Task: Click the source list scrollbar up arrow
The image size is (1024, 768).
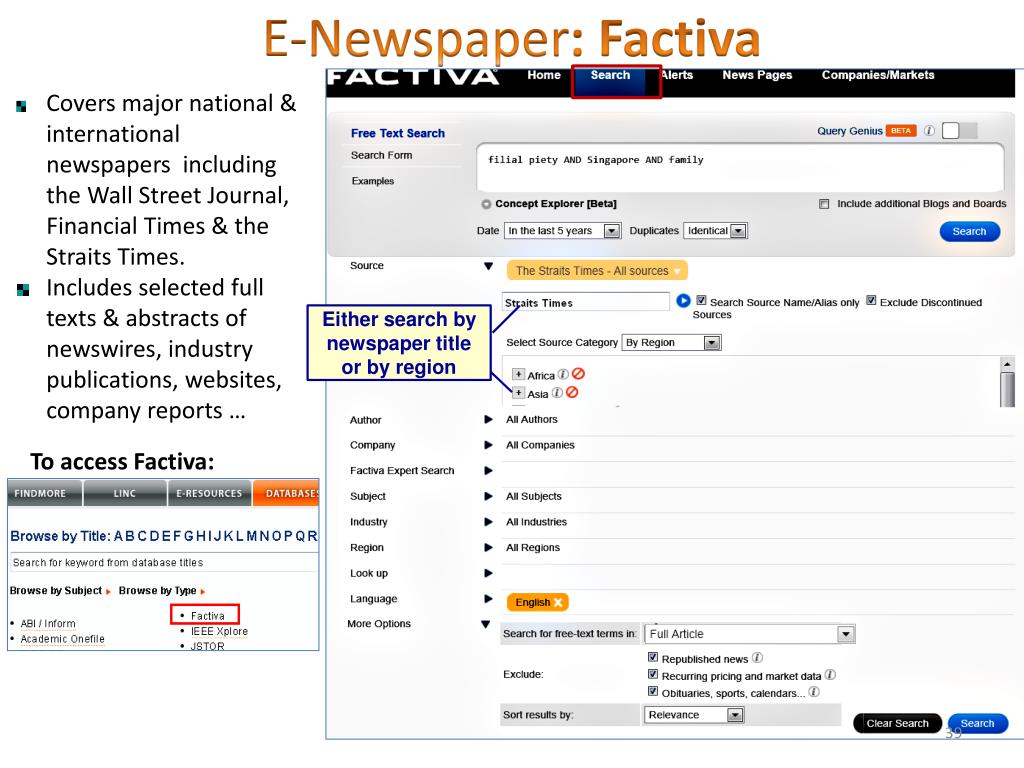Action: coord(1007,364)
